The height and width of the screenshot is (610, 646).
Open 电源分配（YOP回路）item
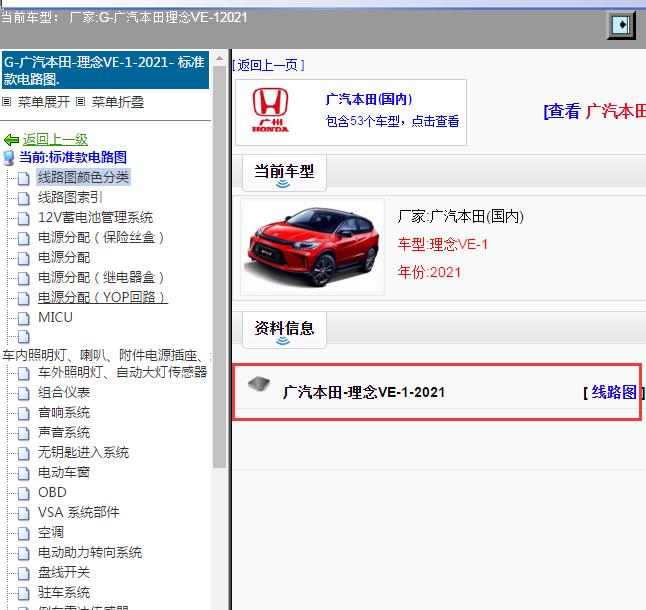(x=103, y=297)
